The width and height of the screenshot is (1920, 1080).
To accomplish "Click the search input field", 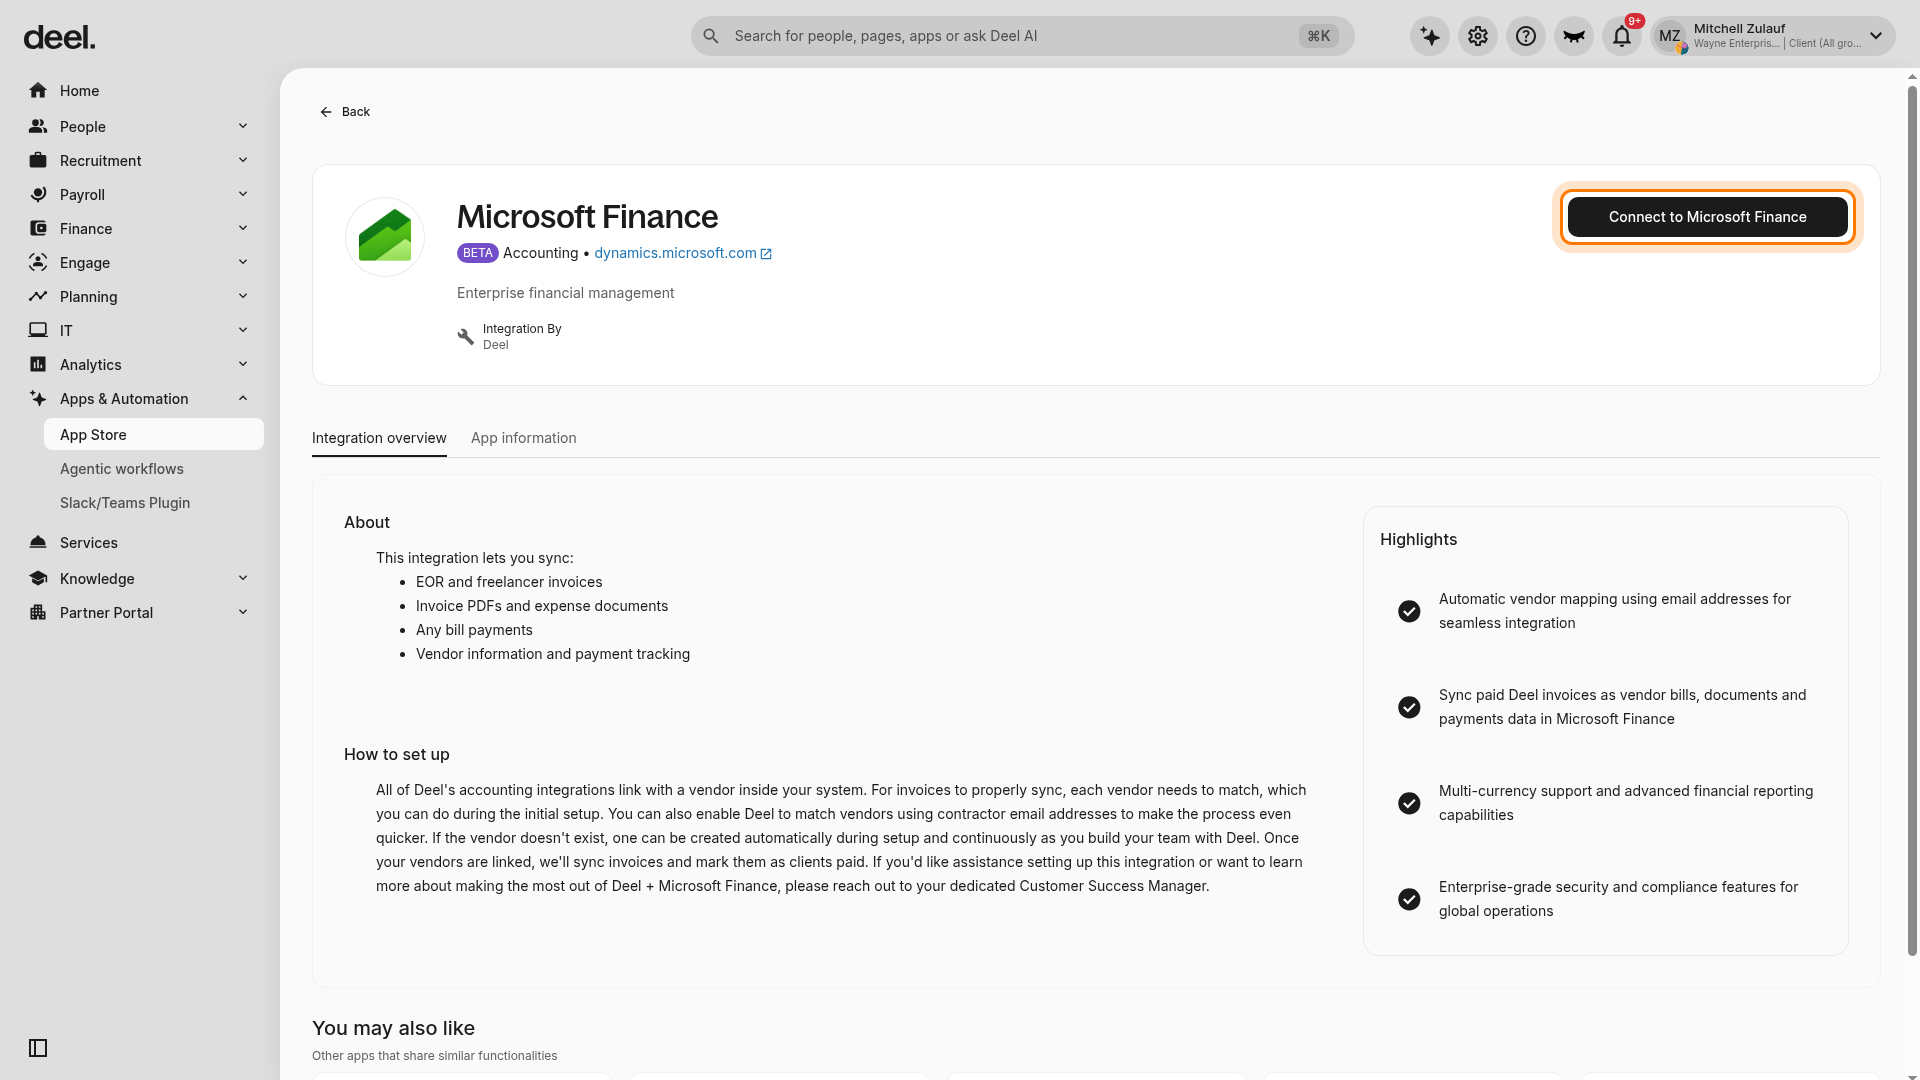I will [x=1022, y=36].
